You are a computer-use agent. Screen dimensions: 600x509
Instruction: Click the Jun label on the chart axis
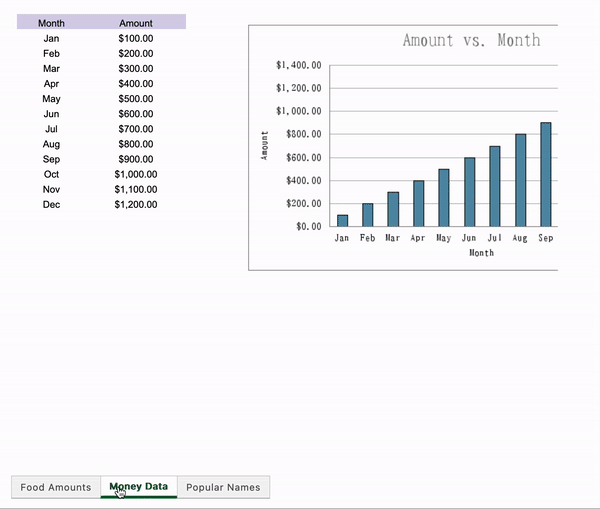pos(469,238)
